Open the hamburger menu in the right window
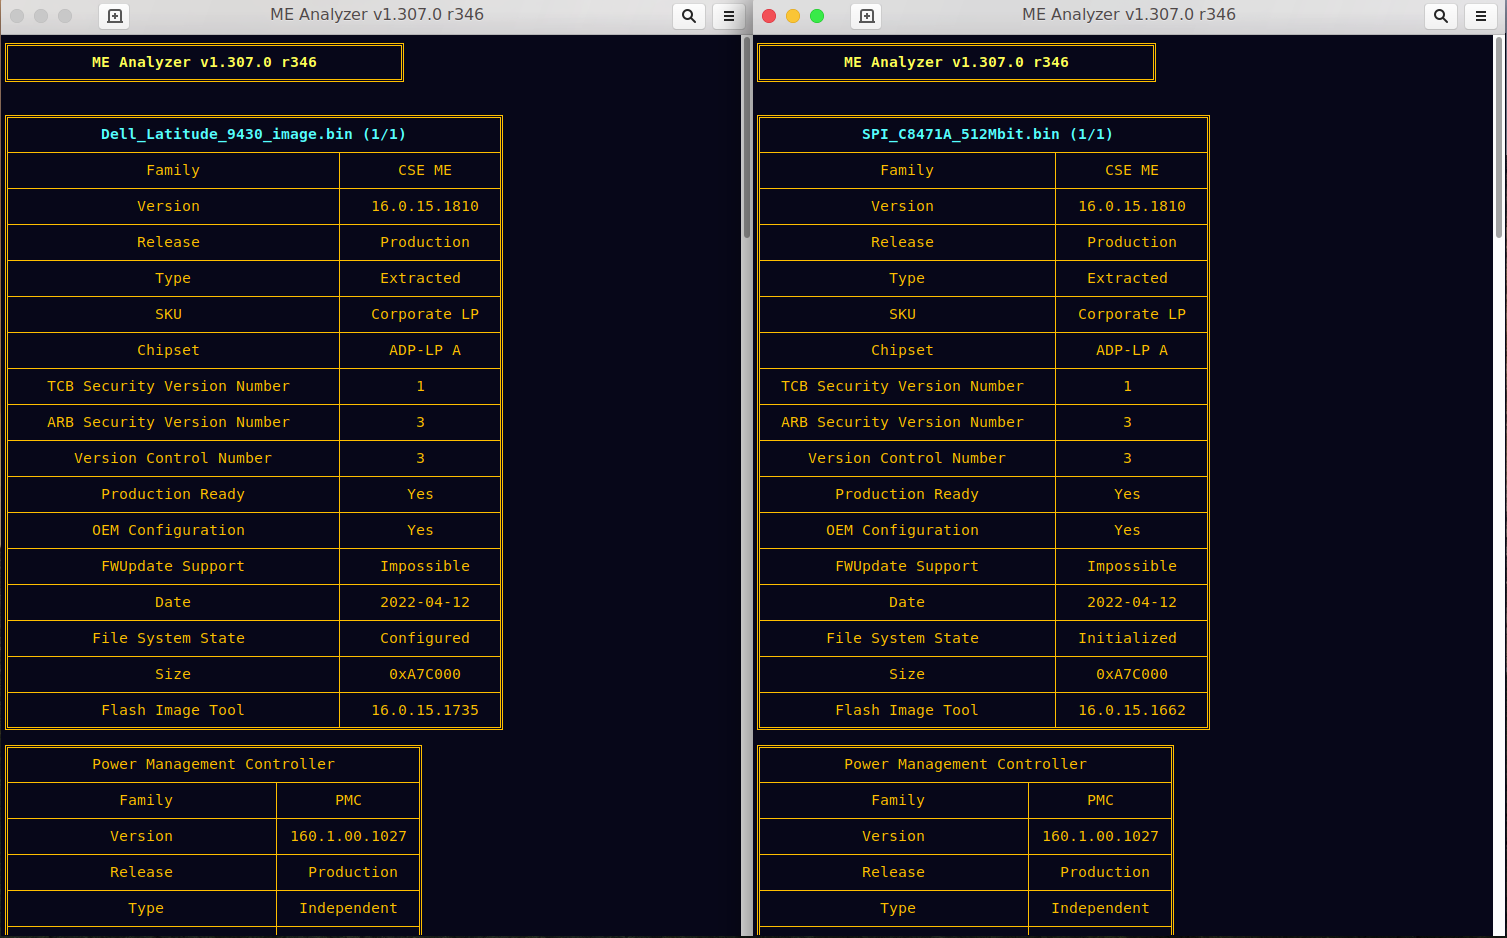This screenshot has height=938, width=1507. click(1481, 16)
